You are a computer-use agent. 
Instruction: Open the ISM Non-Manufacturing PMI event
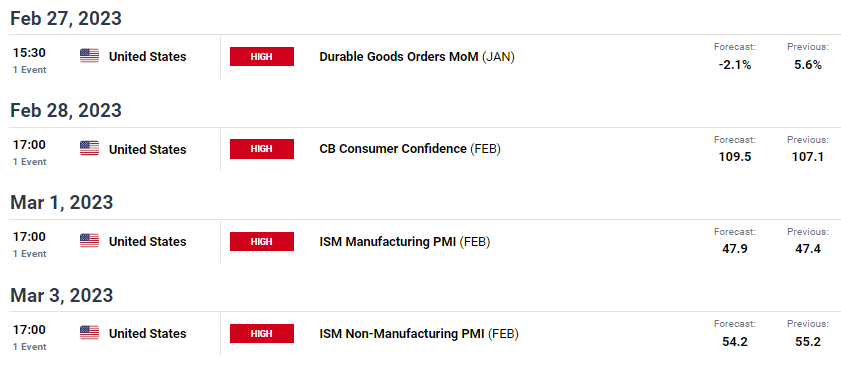419,334
